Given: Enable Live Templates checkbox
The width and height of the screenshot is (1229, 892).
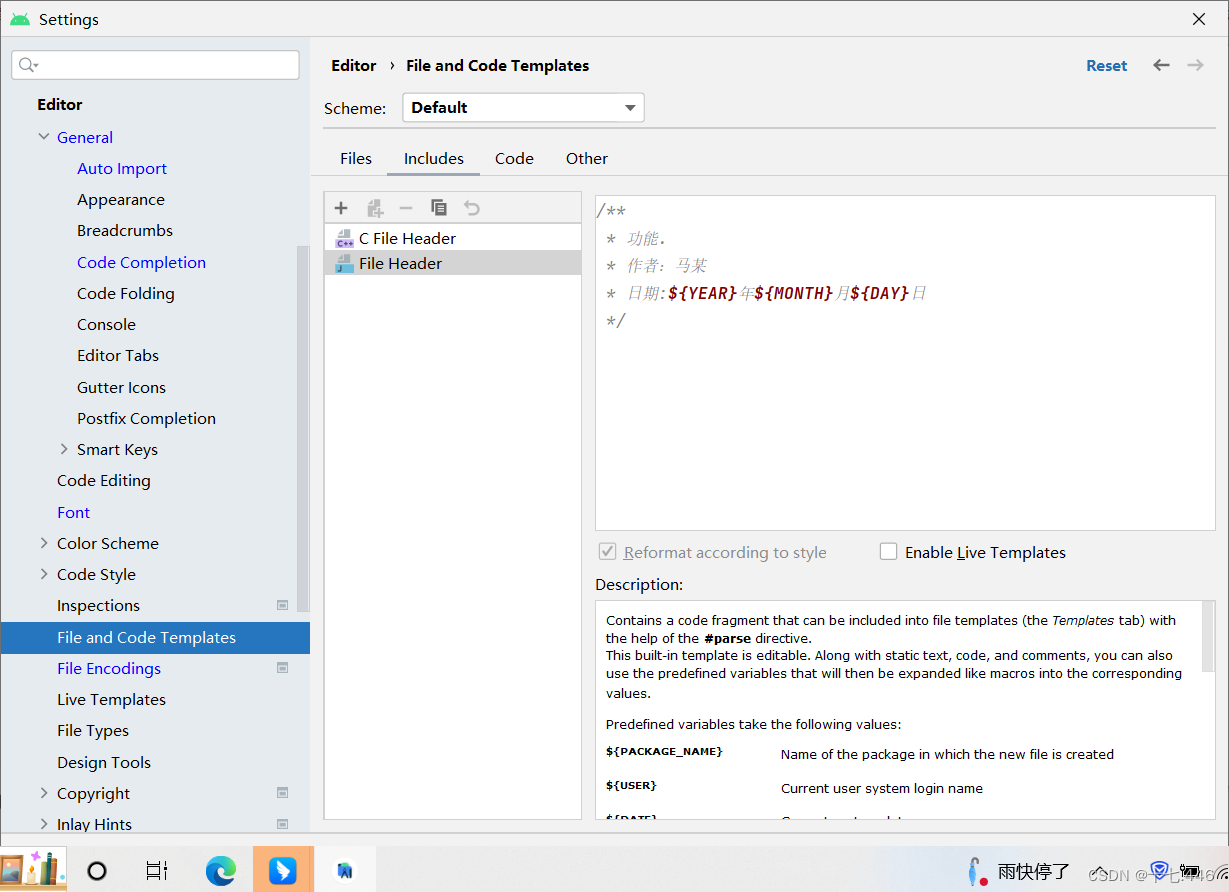Looking at the screenshot, I should click(x=888, y=551).
